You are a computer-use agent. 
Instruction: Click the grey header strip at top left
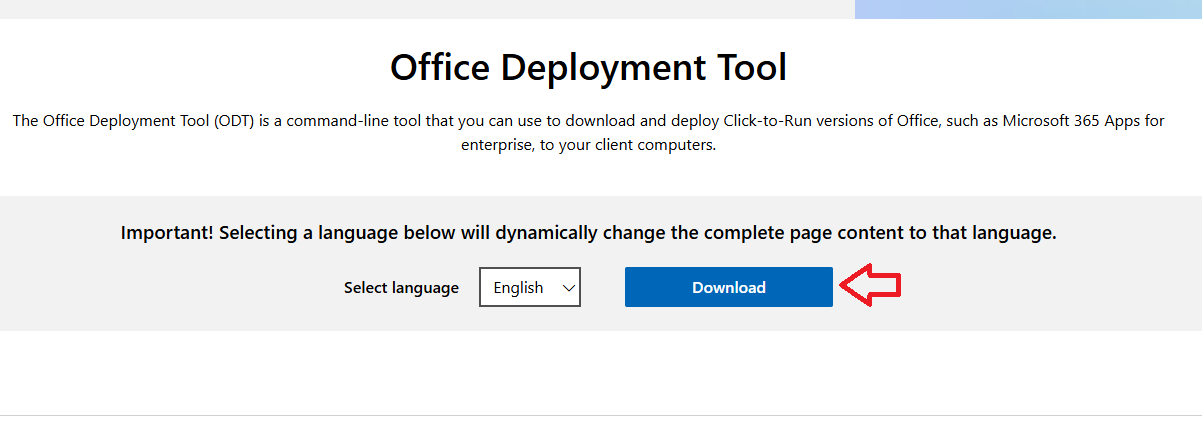(x=400, y=9)
